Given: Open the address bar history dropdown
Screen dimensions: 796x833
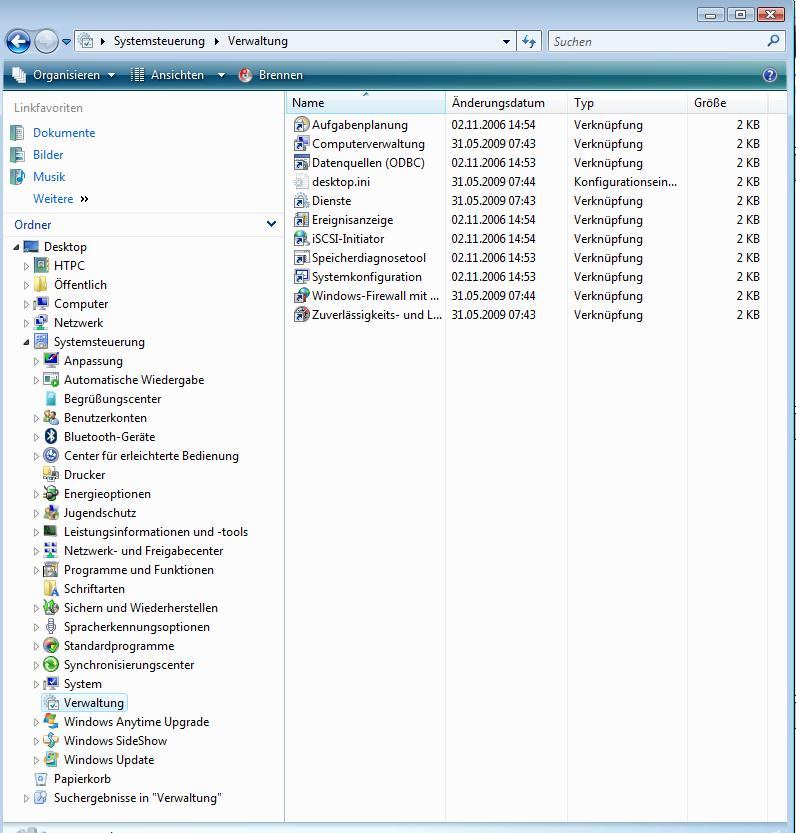Looking at the screenshot, I should point(506,41).
